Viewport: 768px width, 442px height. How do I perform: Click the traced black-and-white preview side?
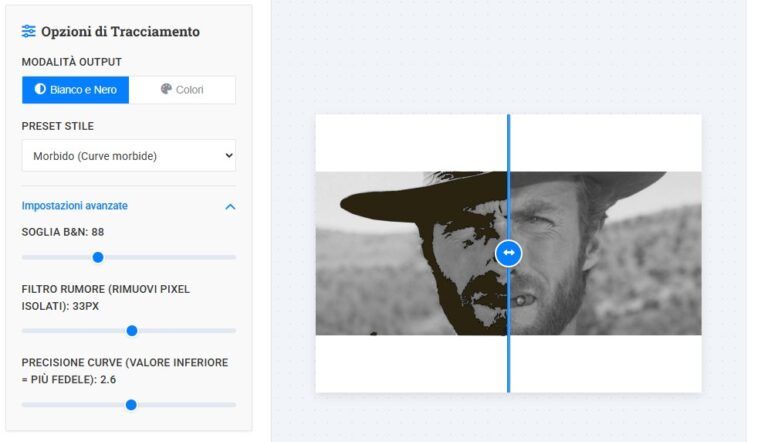[411, 253]
